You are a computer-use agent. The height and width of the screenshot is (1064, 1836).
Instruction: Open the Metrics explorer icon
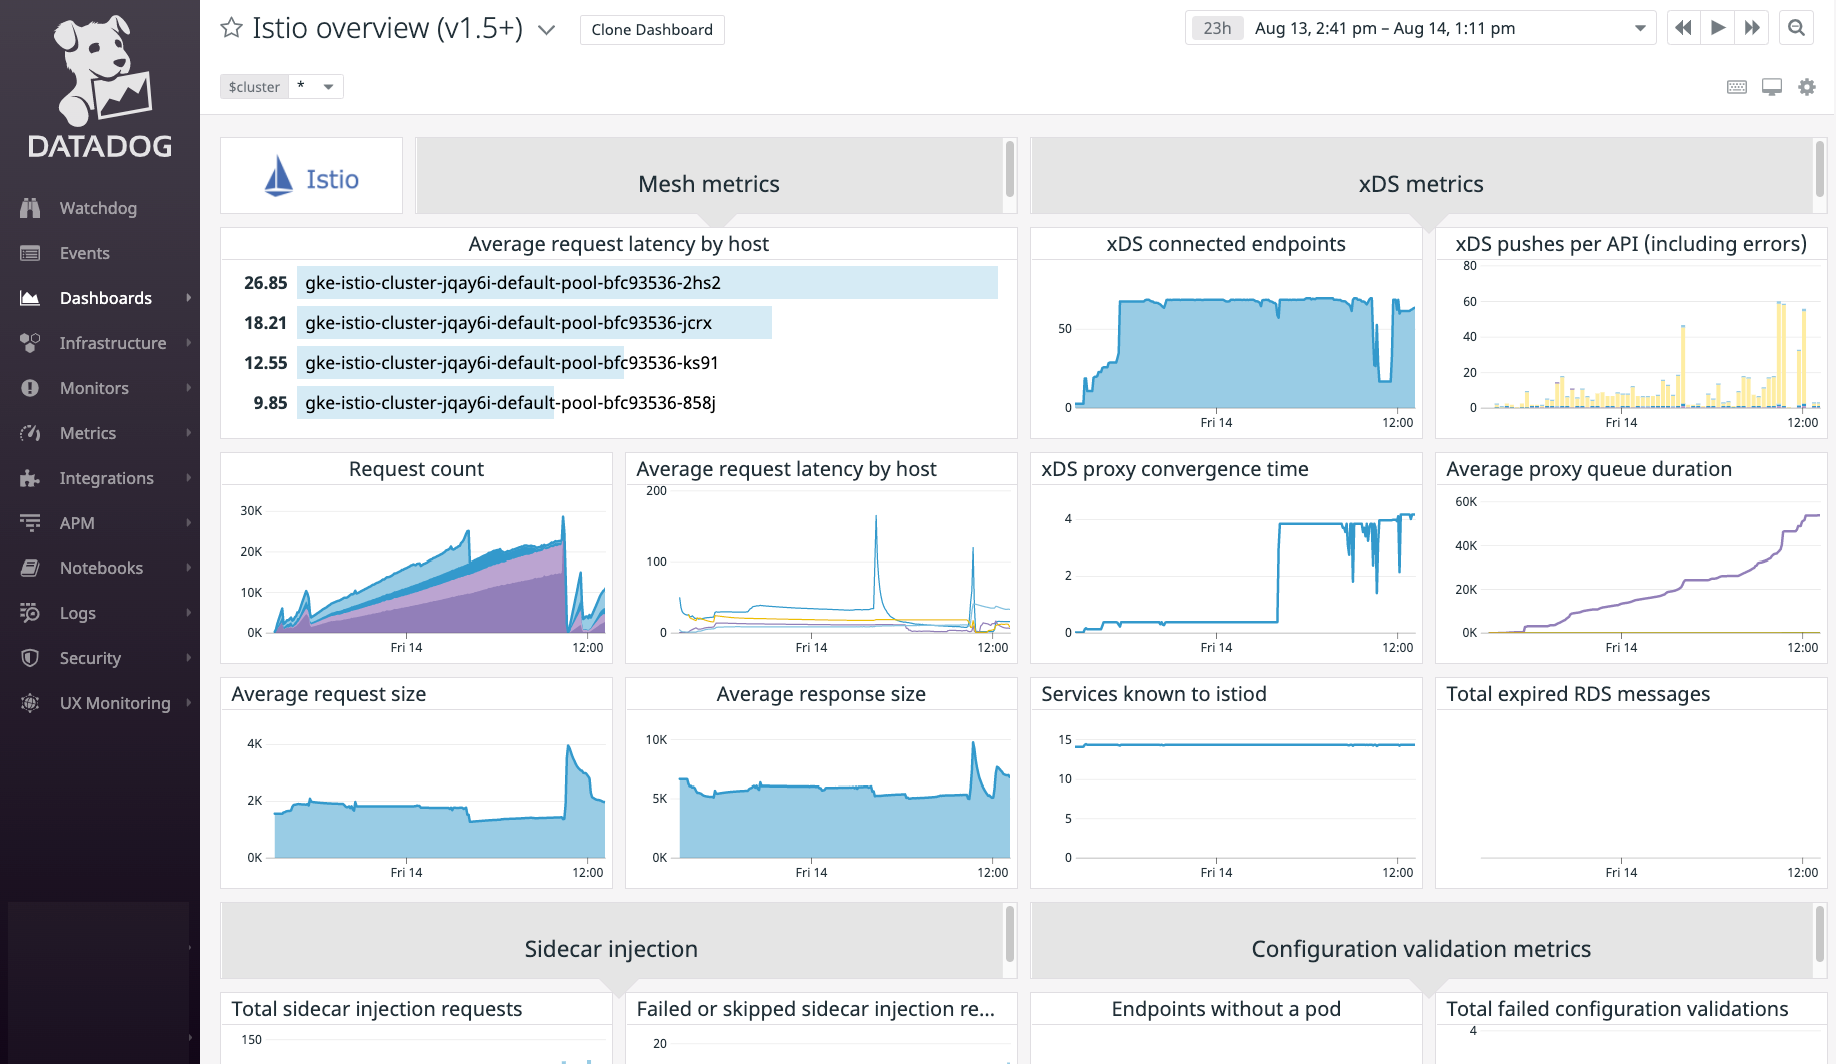point(32,433)
